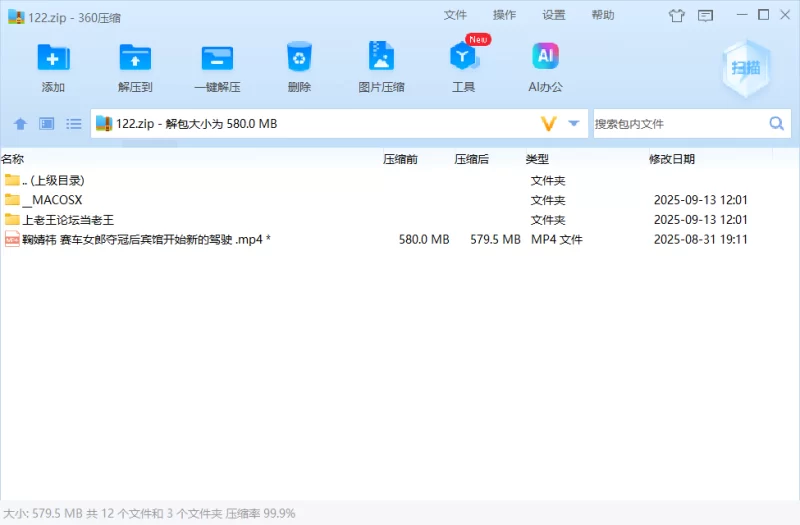Select the .mp4 file row

400,239
